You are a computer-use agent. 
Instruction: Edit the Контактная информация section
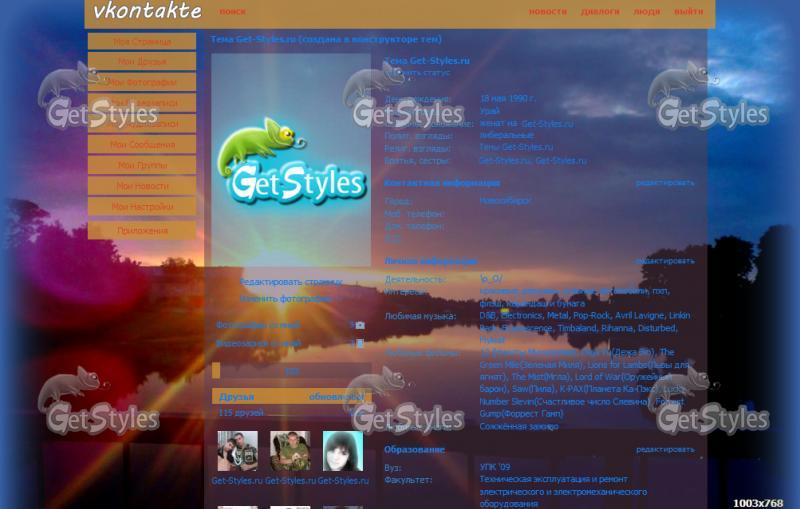click(x=665, y=183)
